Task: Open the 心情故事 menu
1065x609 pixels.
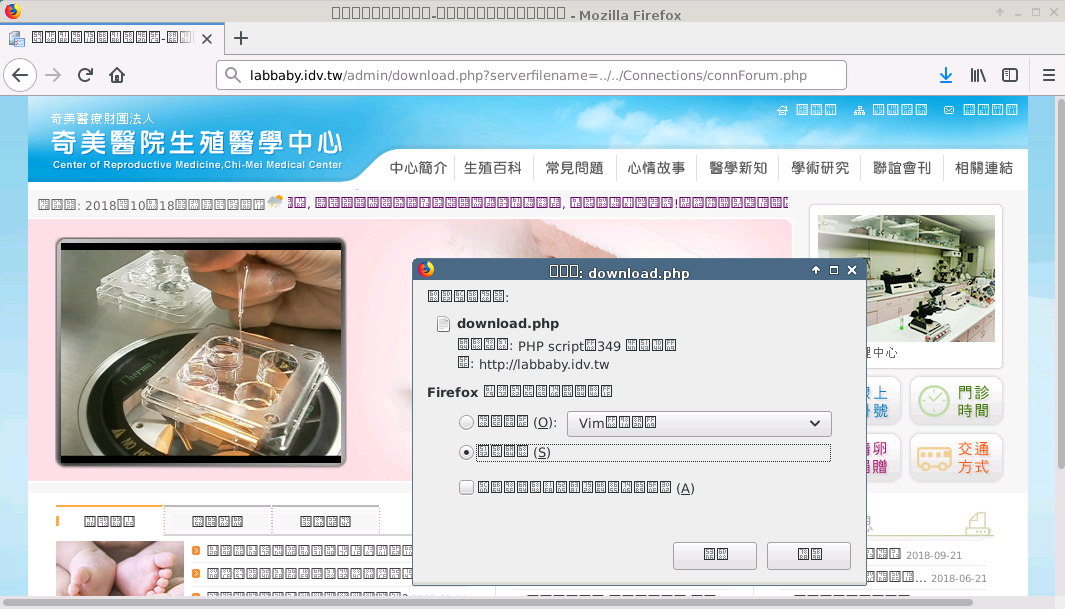Action: coord(656,168)
